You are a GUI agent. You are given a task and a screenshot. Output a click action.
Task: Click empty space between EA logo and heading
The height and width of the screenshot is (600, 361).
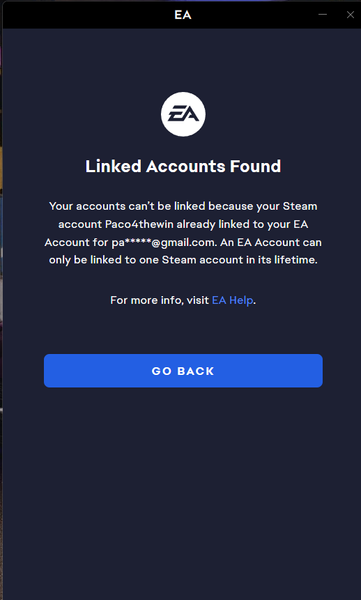183,147
